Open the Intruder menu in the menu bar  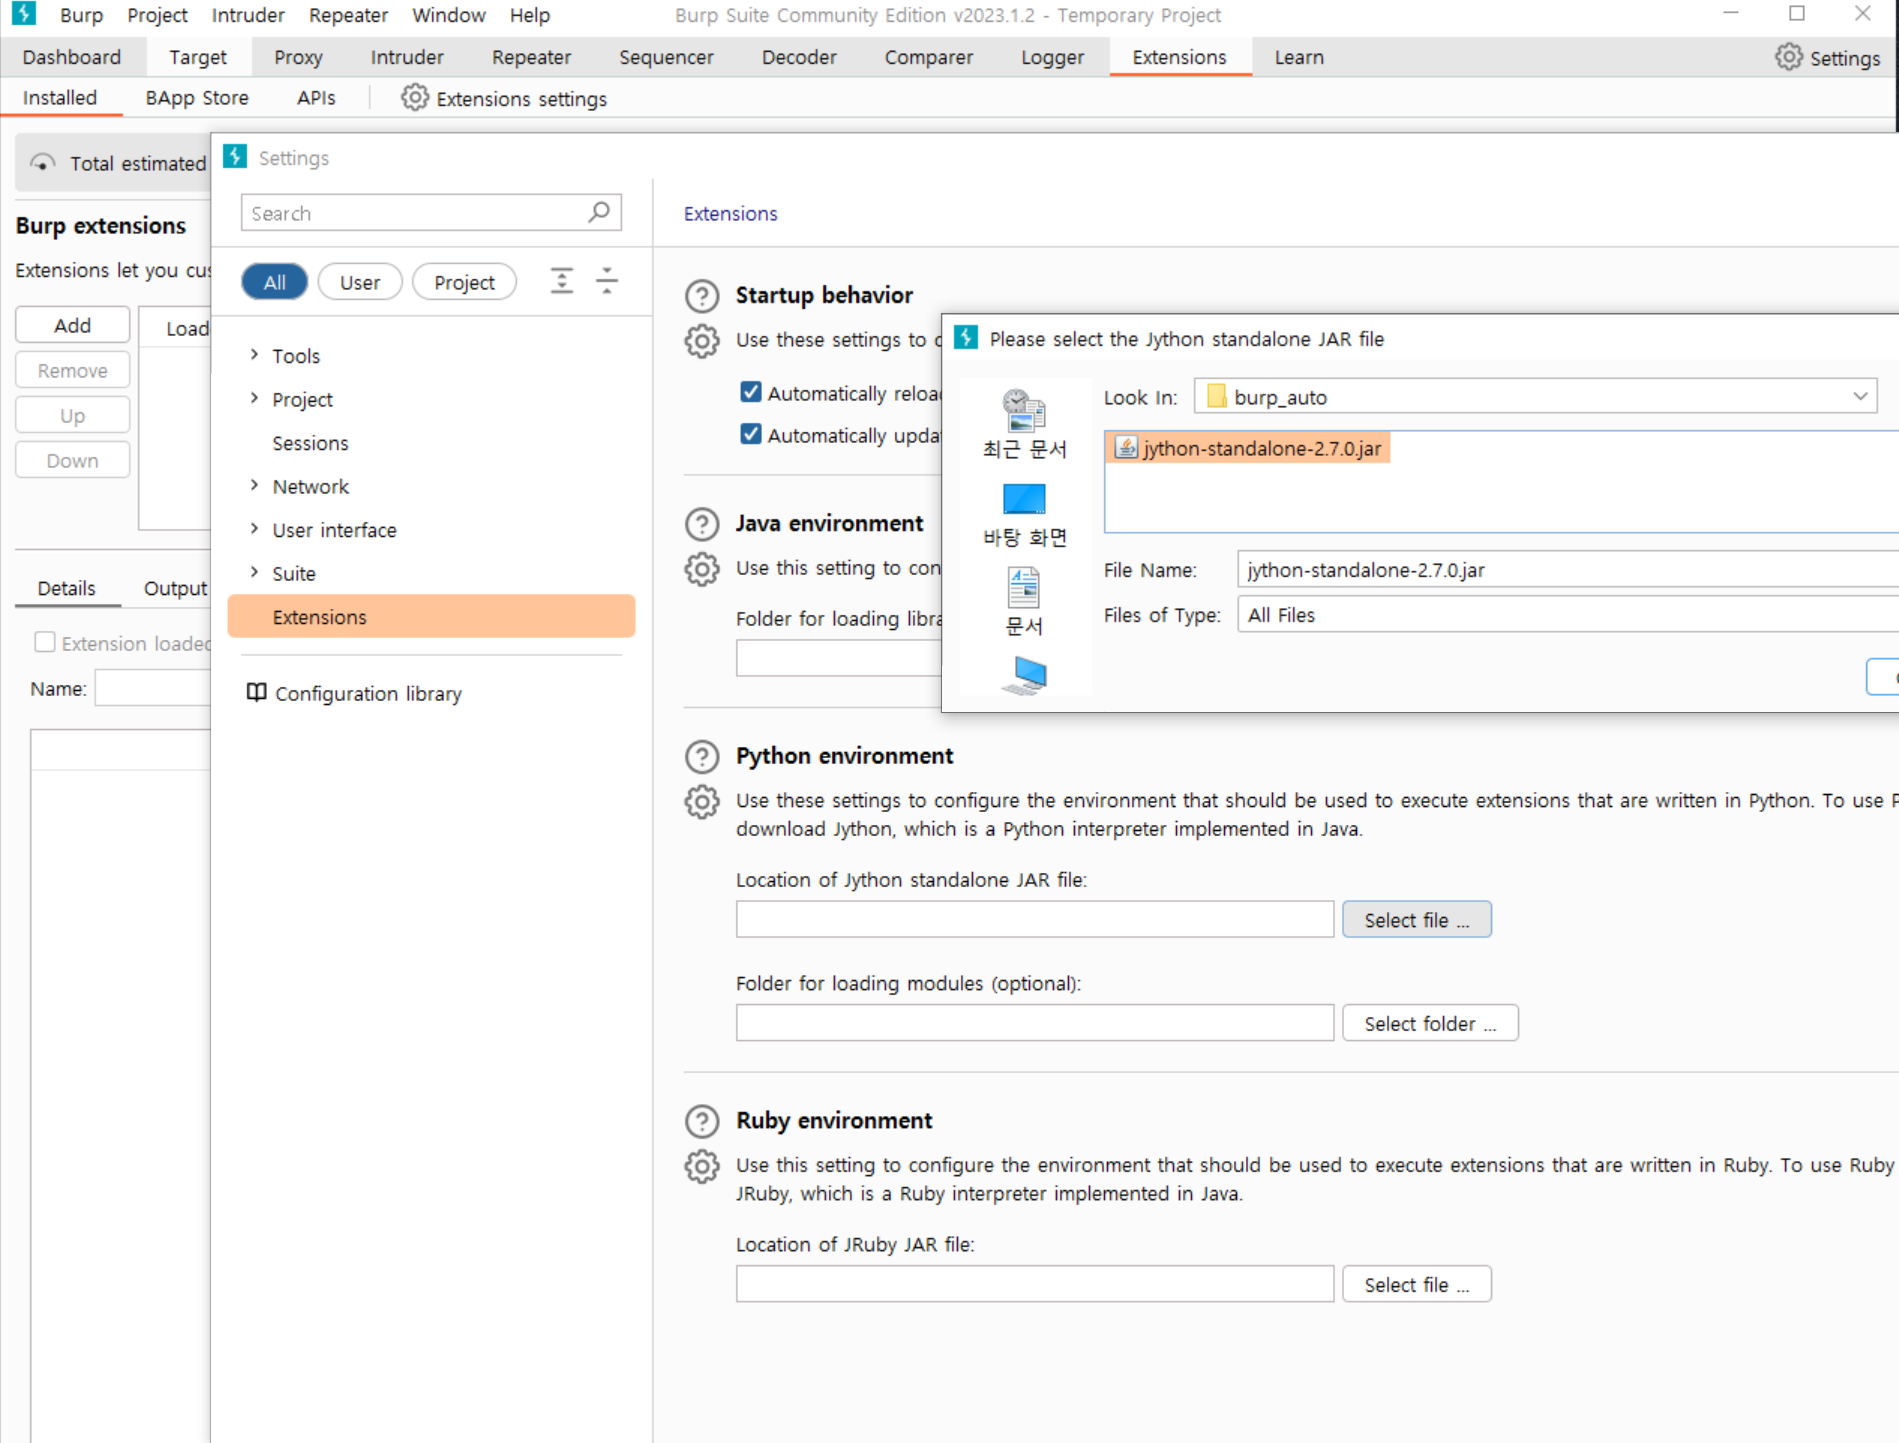click(x=248, y=15)
